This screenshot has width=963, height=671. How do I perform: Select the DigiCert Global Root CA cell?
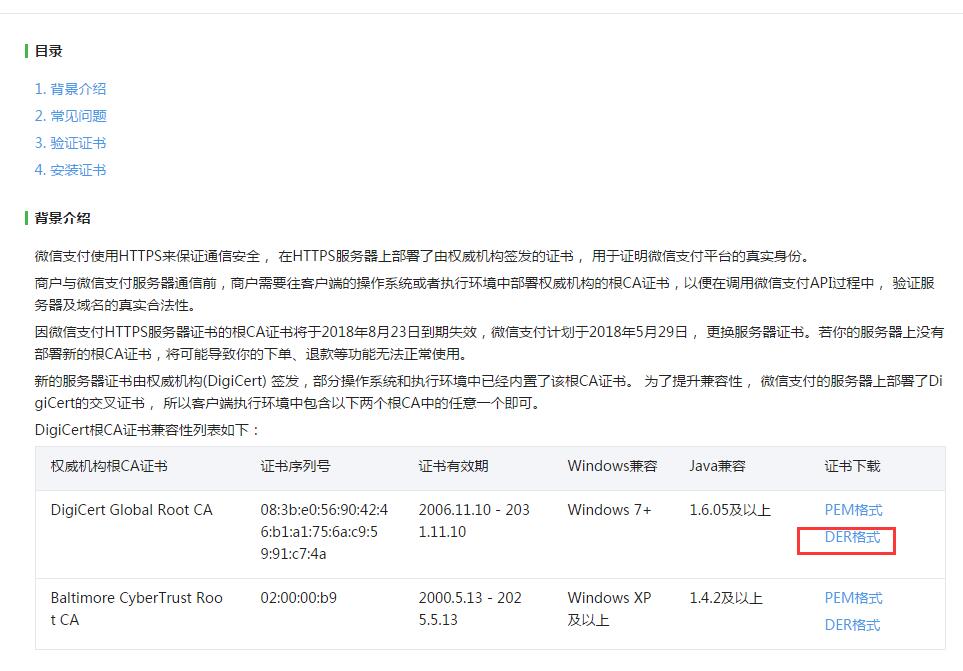[131, 510]
